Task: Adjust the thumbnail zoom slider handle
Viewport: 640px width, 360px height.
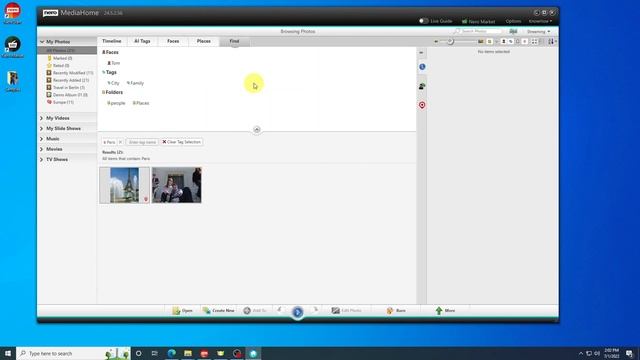Action: (x=450, y=41)
